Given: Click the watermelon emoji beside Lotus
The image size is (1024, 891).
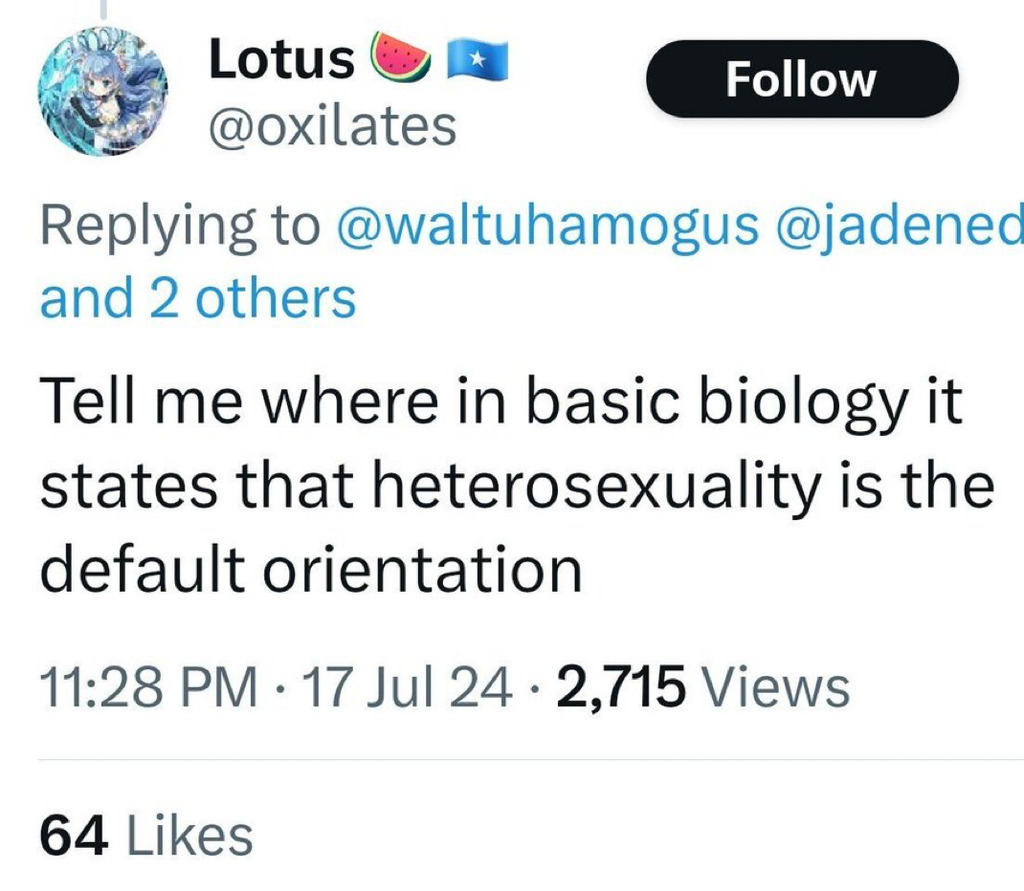Looking at the screenshot, I should (401, 59).
